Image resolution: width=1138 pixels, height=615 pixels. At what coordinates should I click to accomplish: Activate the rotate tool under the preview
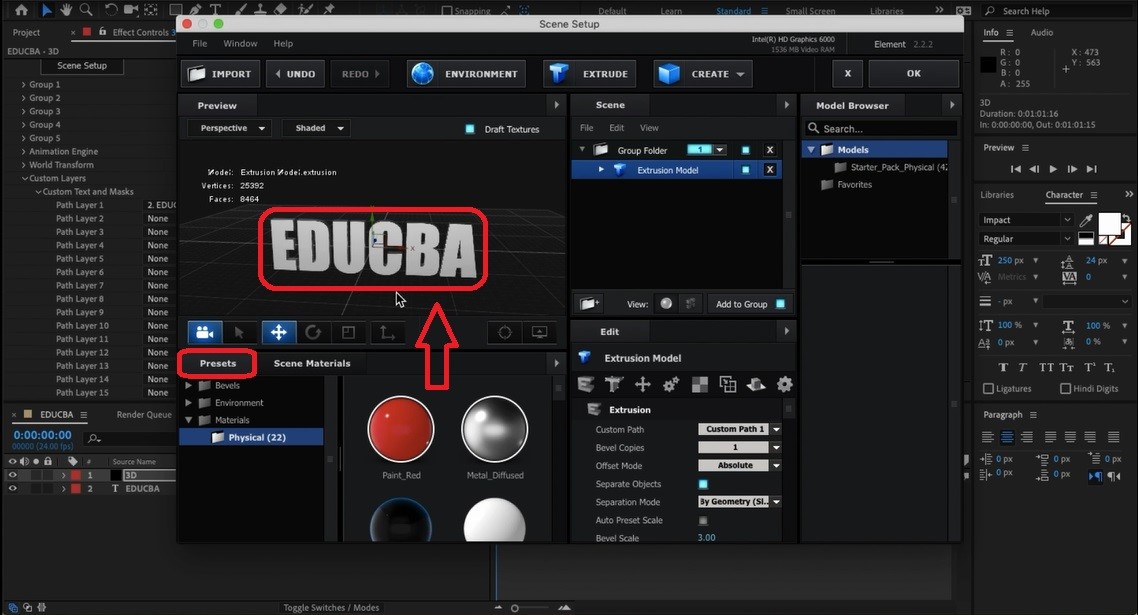coord(314,333)
